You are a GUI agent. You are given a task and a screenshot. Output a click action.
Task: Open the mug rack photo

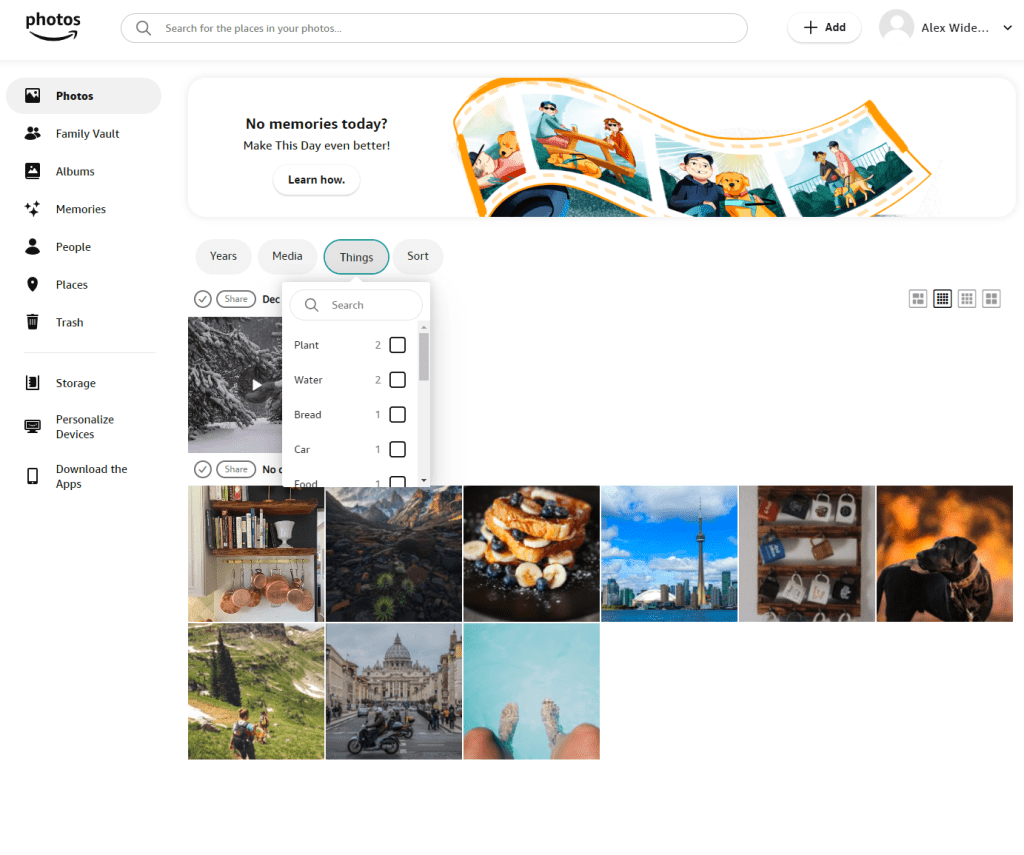click(x=807, y=553)
